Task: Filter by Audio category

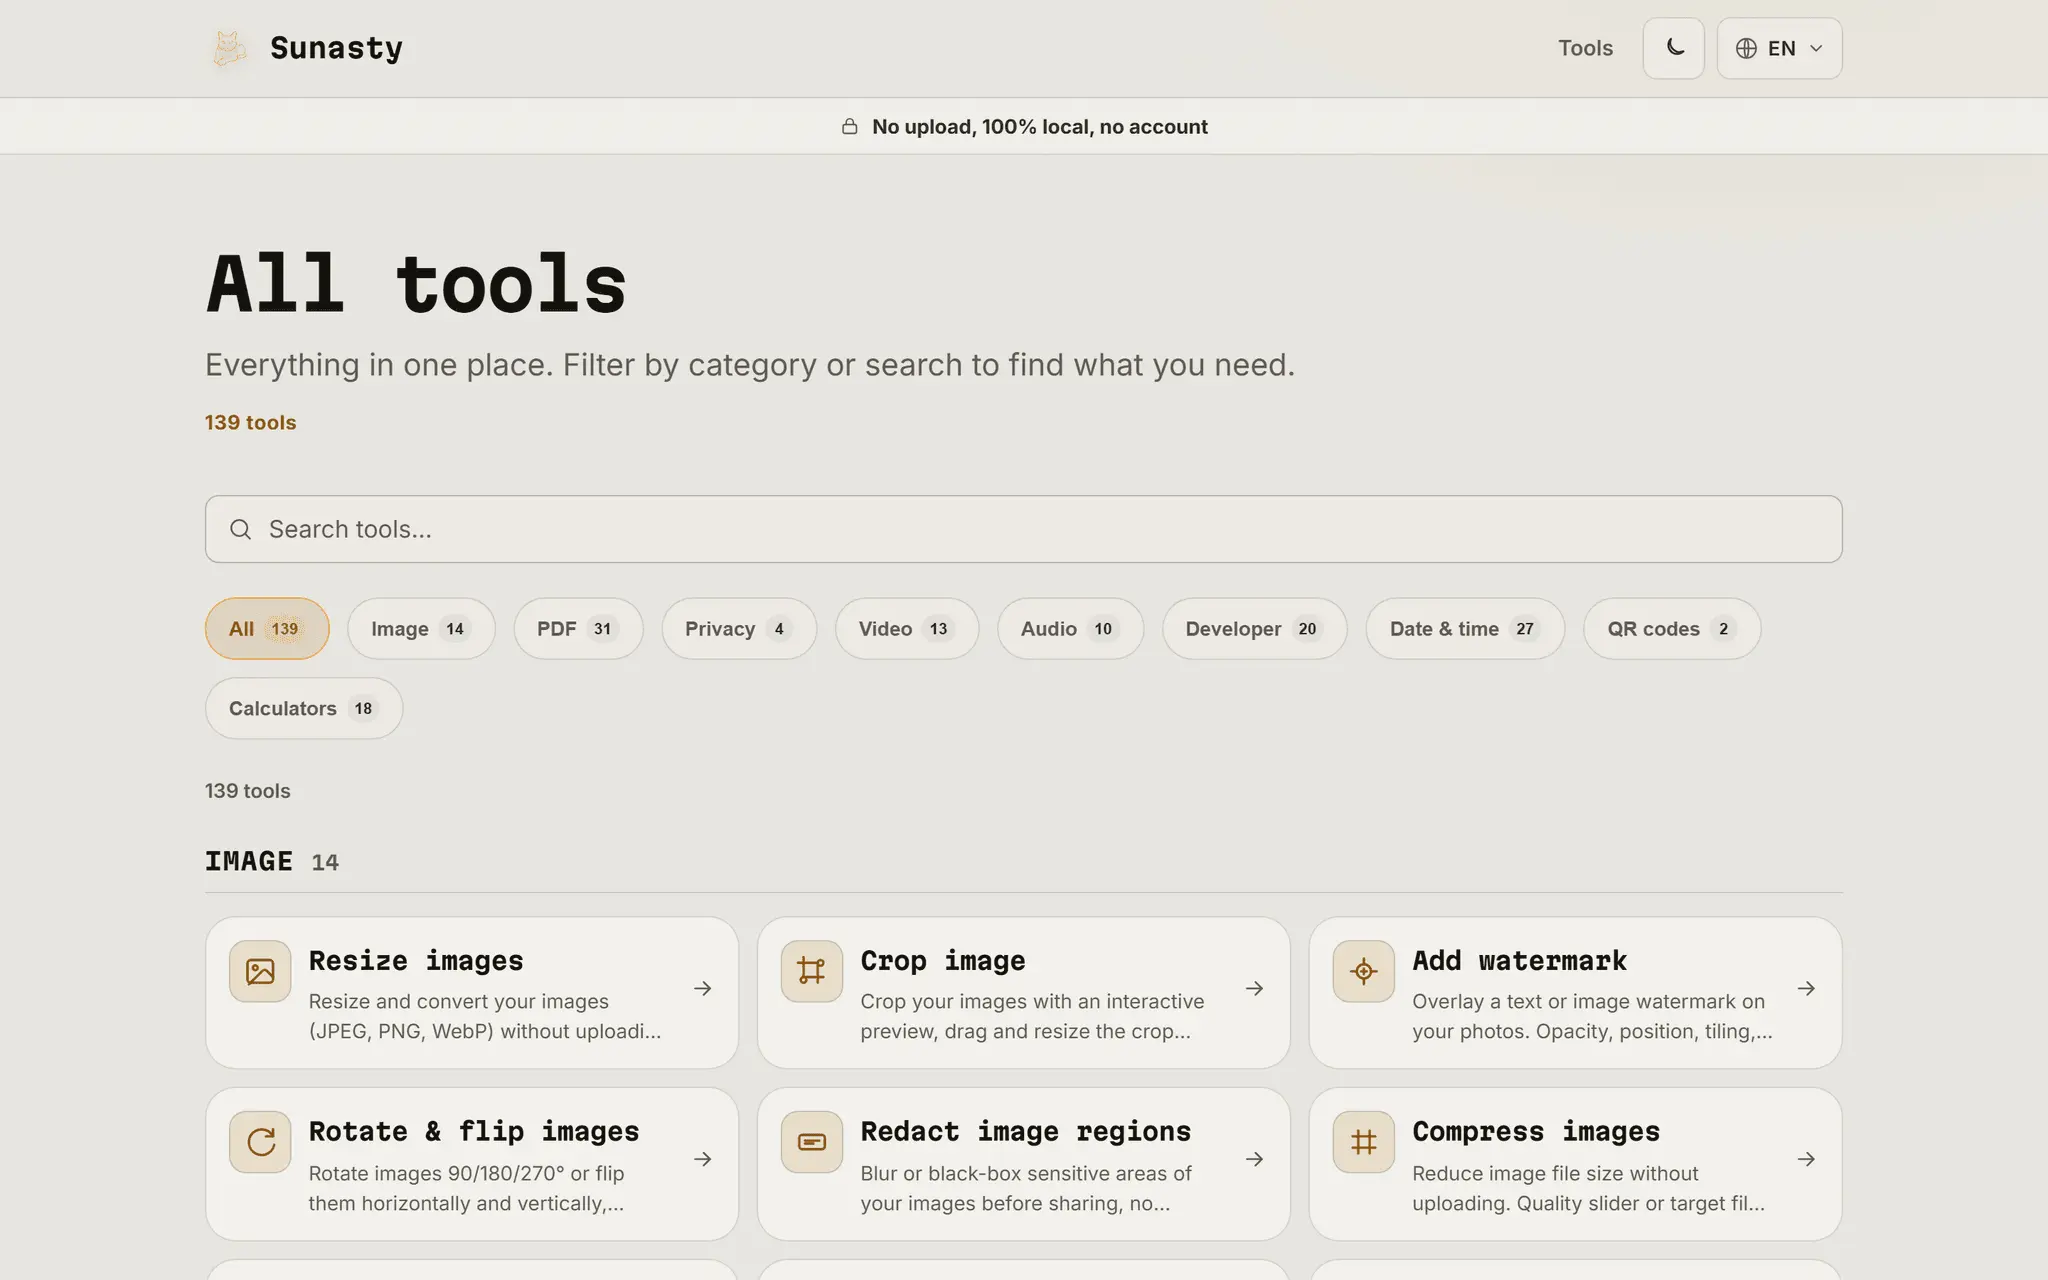Action: (x=1070, y=629)
